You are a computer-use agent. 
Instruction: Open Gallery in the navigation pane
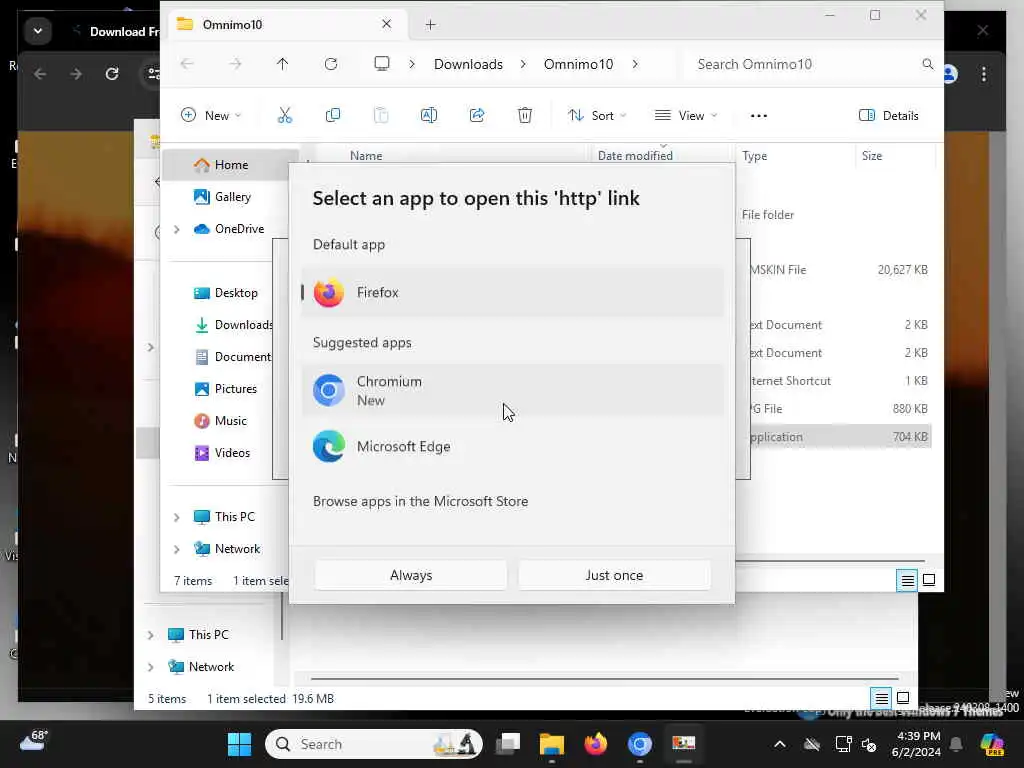click(x=223, y=197)
